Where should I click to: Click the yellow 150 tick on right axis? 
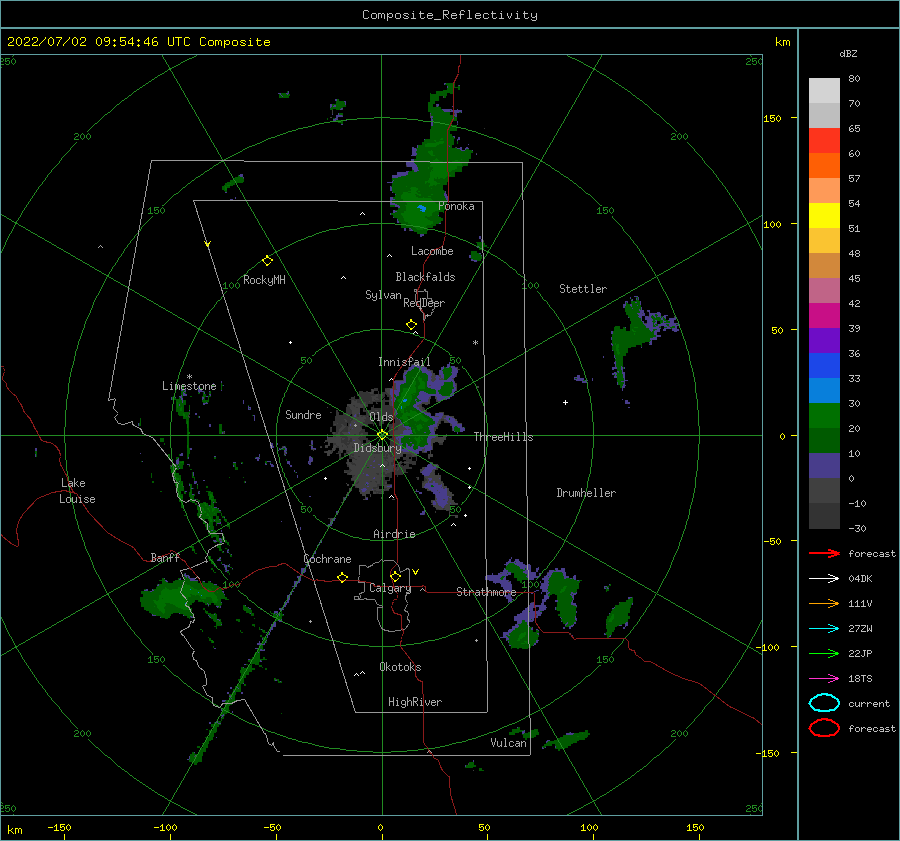point(772,118)
